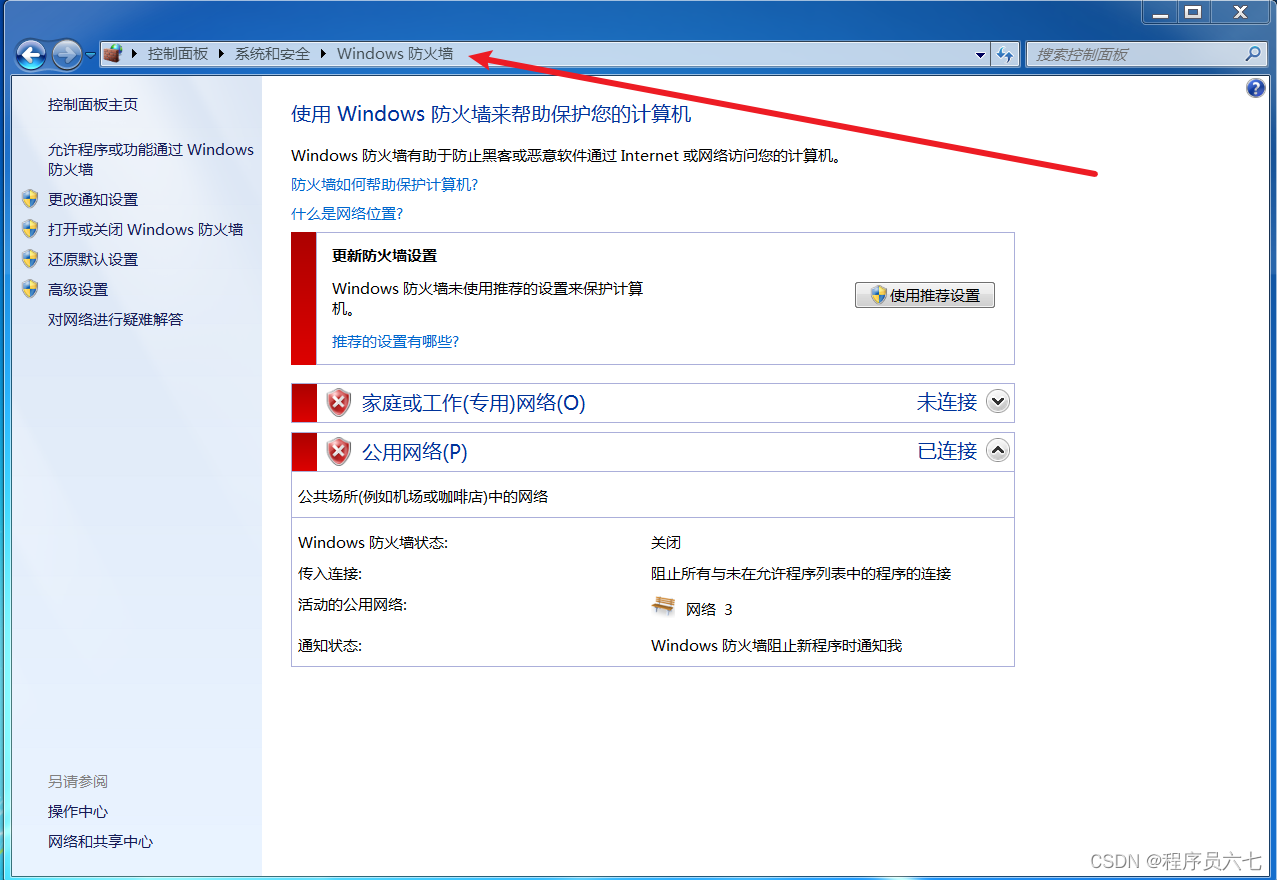Open 更改通知设置 link

(93, 199)
